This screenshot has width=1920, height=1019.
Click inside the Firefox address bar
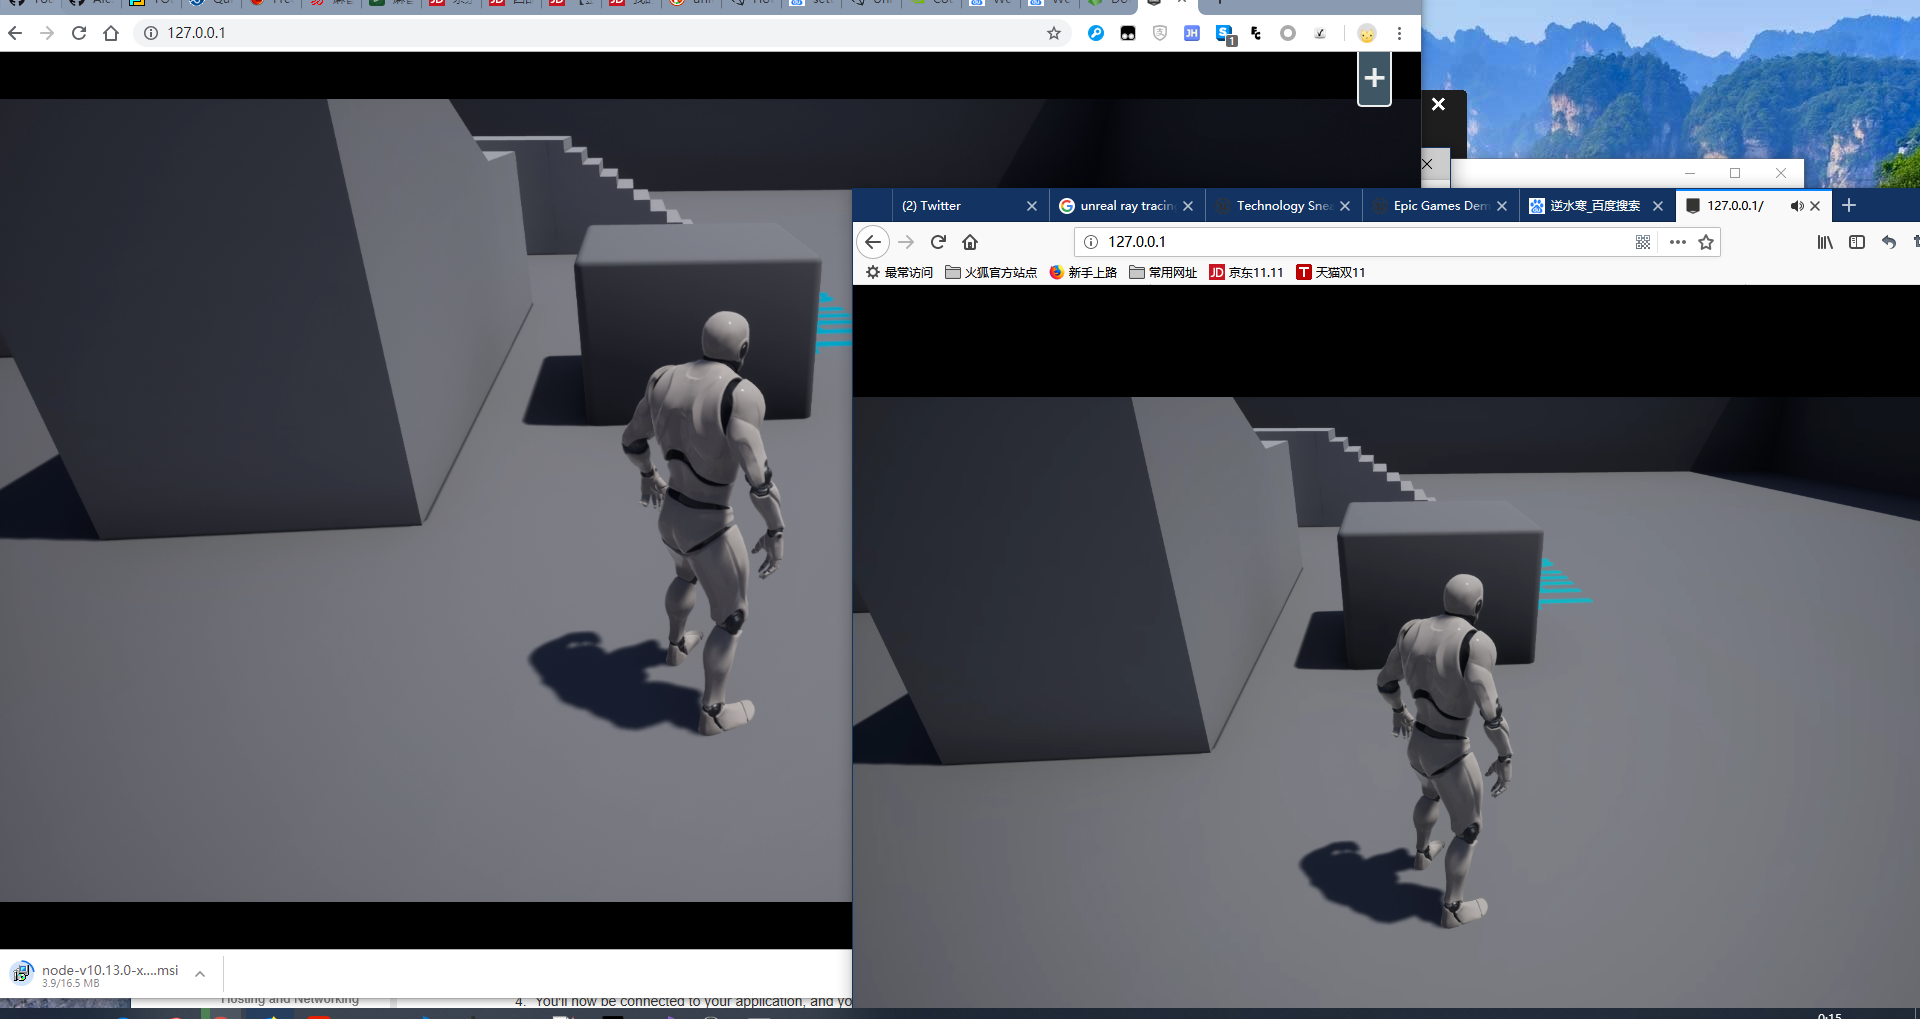point(1300,241)
